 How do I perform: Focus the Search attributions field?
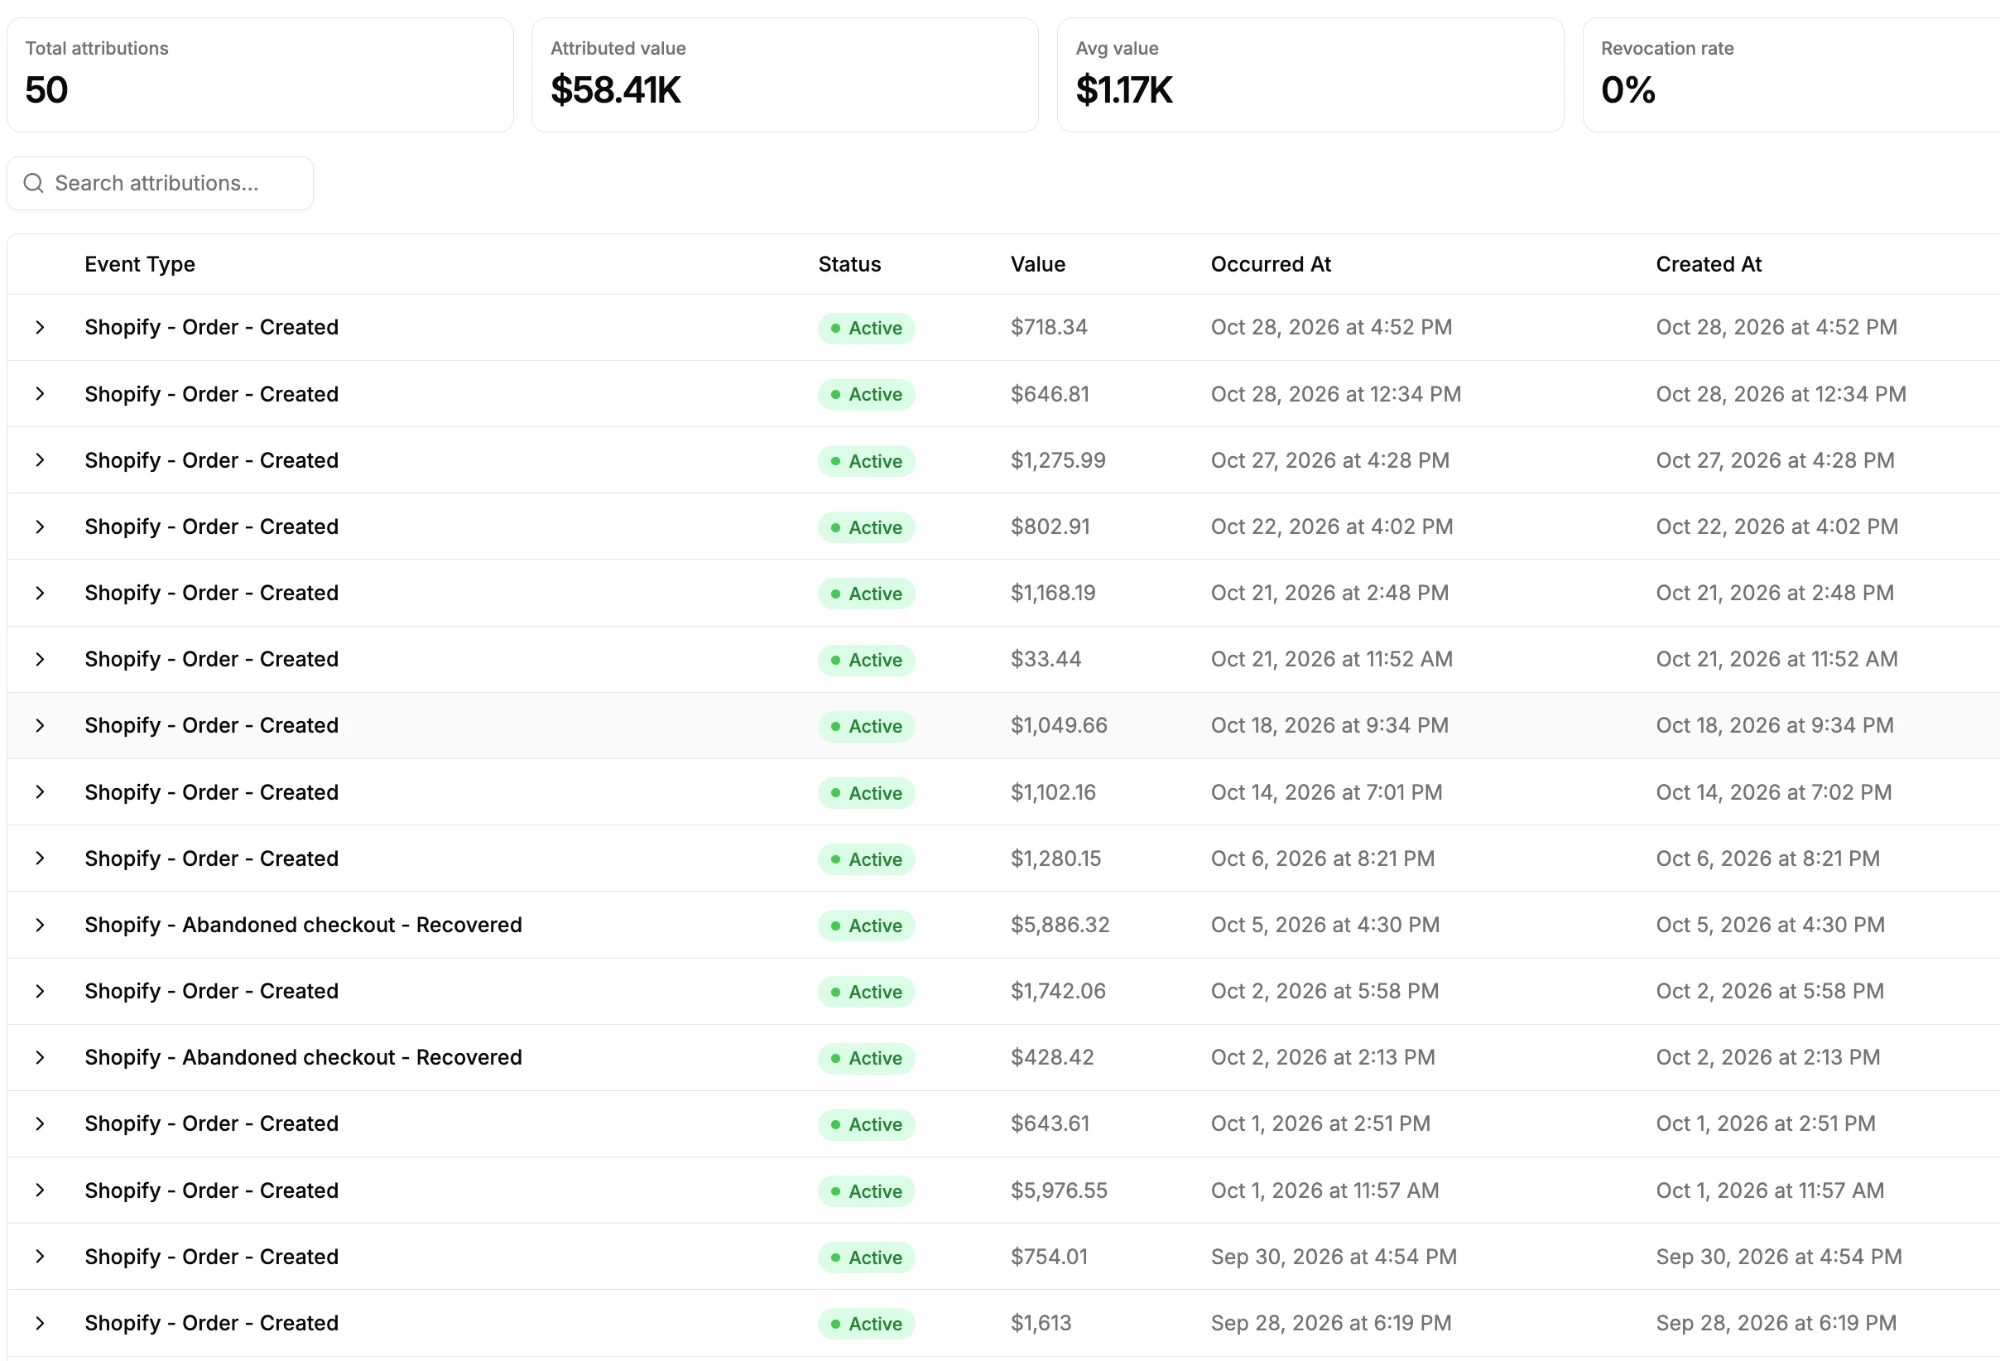tap(160, 183)
